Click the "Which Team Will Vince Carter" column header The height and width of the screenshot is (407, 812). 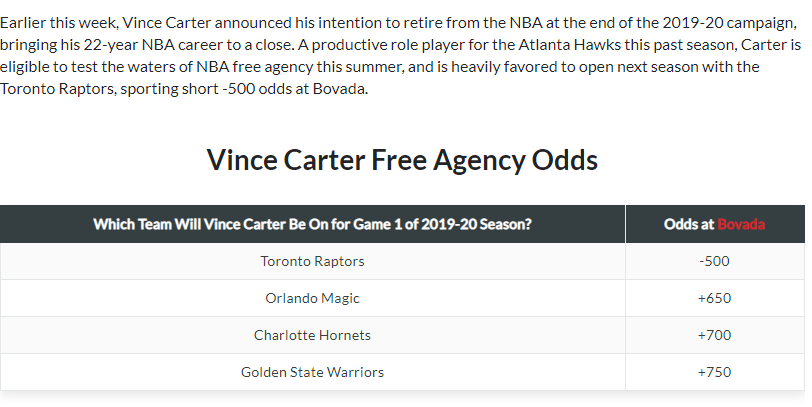tap(312, 224)
